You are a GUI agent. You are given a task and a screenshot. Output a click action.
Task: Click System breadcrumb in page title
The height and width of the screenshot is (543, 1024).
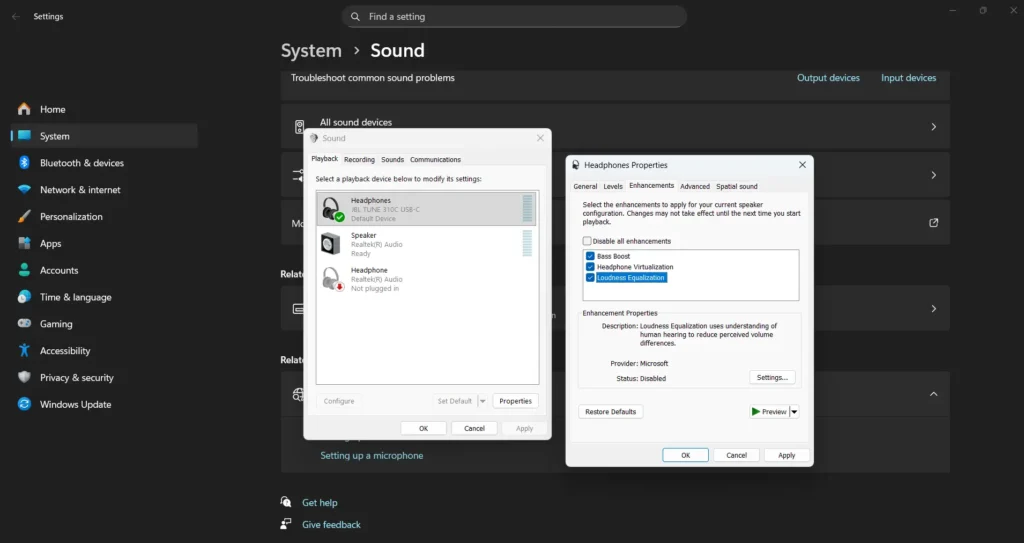(311, 50)
